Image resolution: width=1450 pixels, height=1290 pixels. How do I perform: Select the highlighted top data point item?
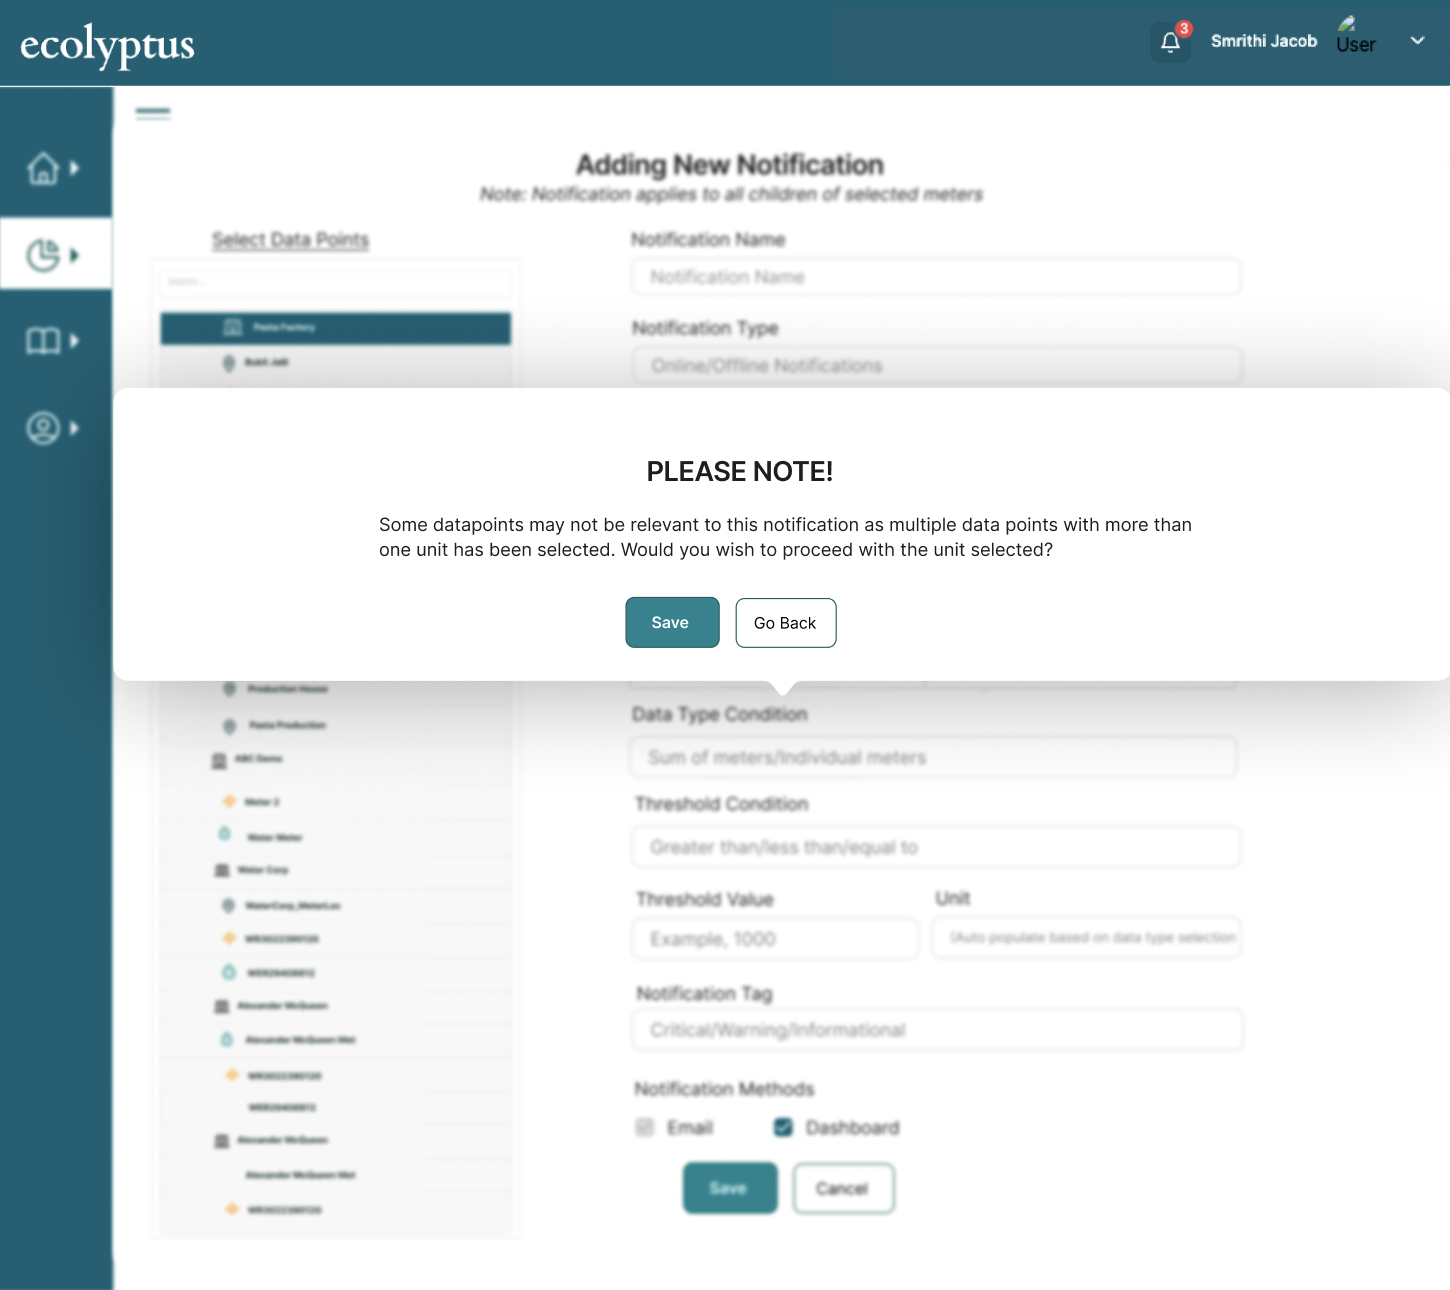[x=336, y=328]
